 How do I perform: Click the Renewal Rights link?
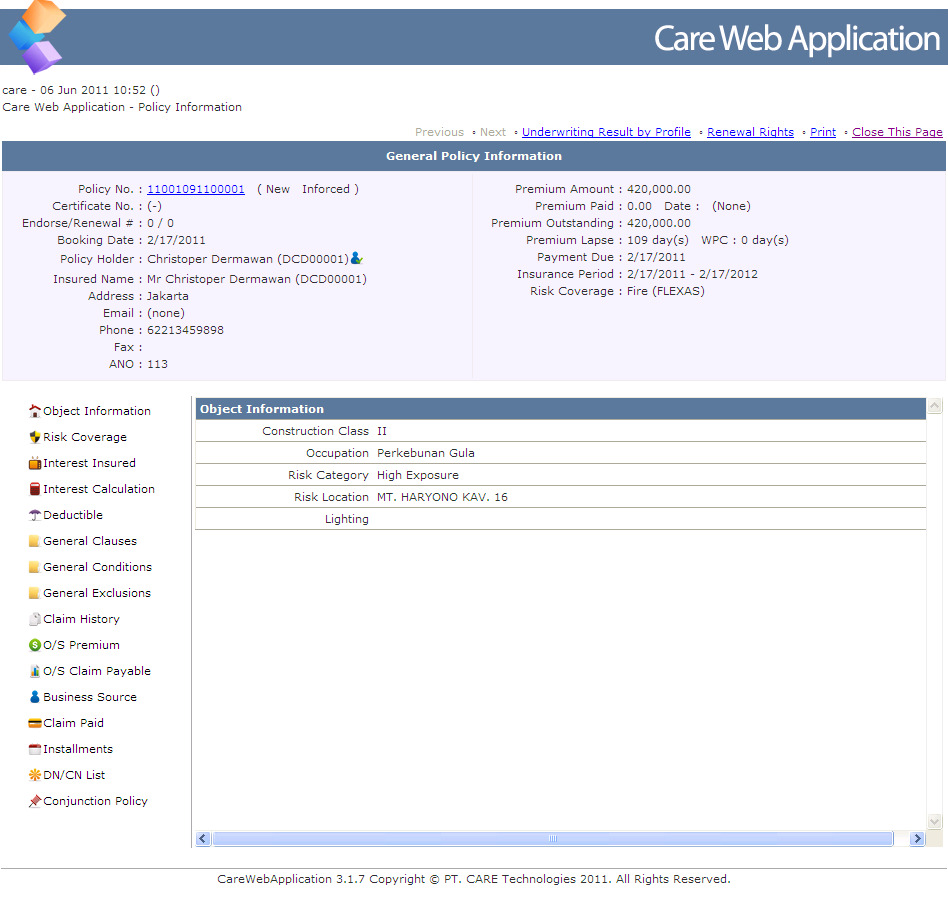pos(750,132)
